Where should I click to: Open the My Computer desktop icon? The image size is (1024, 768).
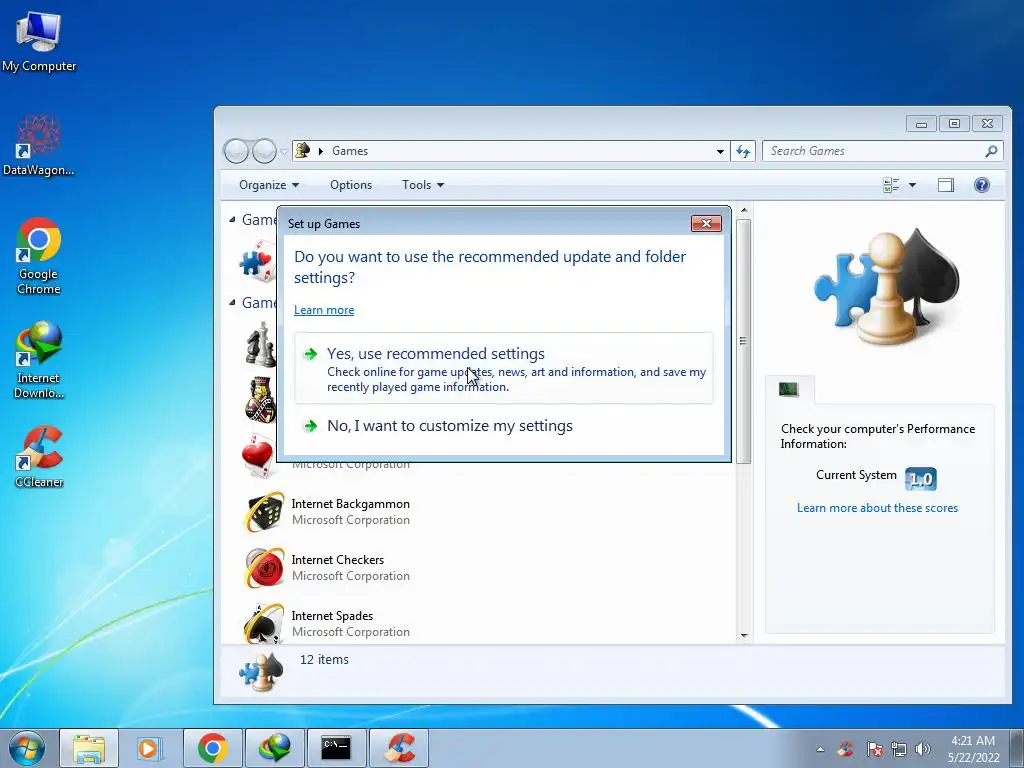point(39,40)
